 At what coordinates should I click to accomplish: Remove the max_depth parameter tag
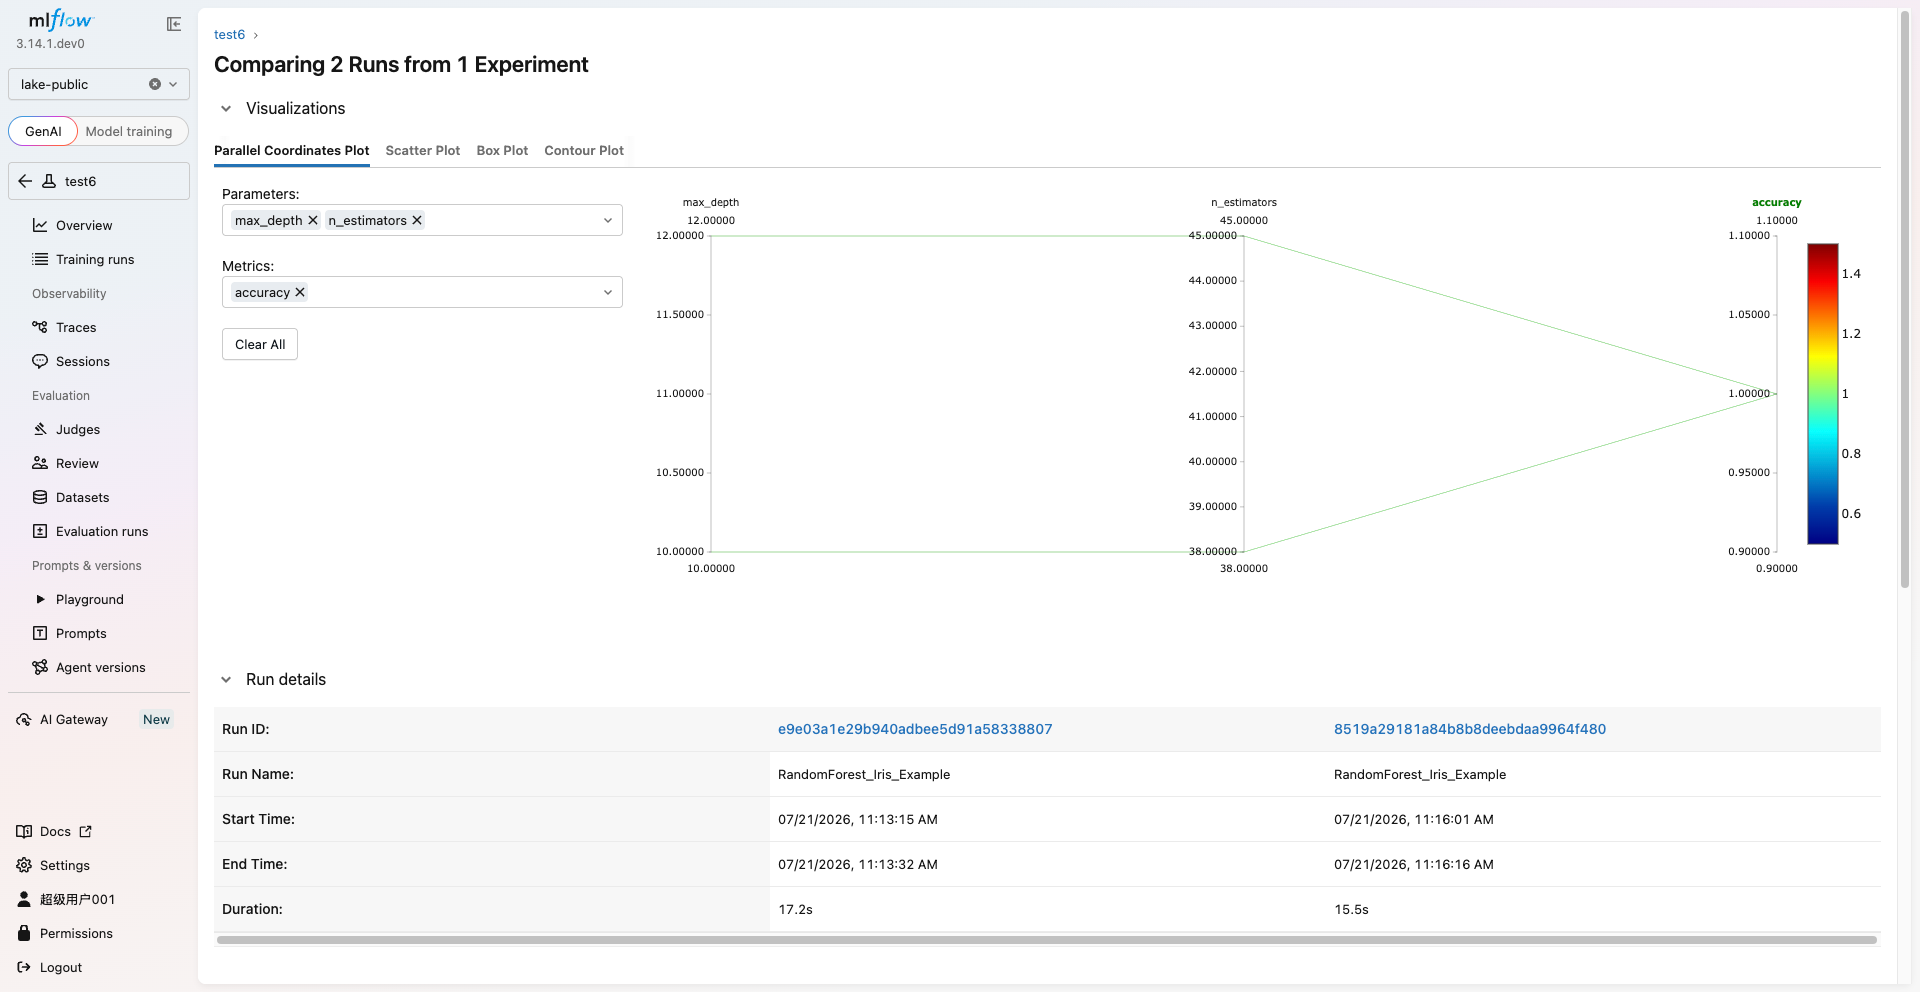point(313,220)
